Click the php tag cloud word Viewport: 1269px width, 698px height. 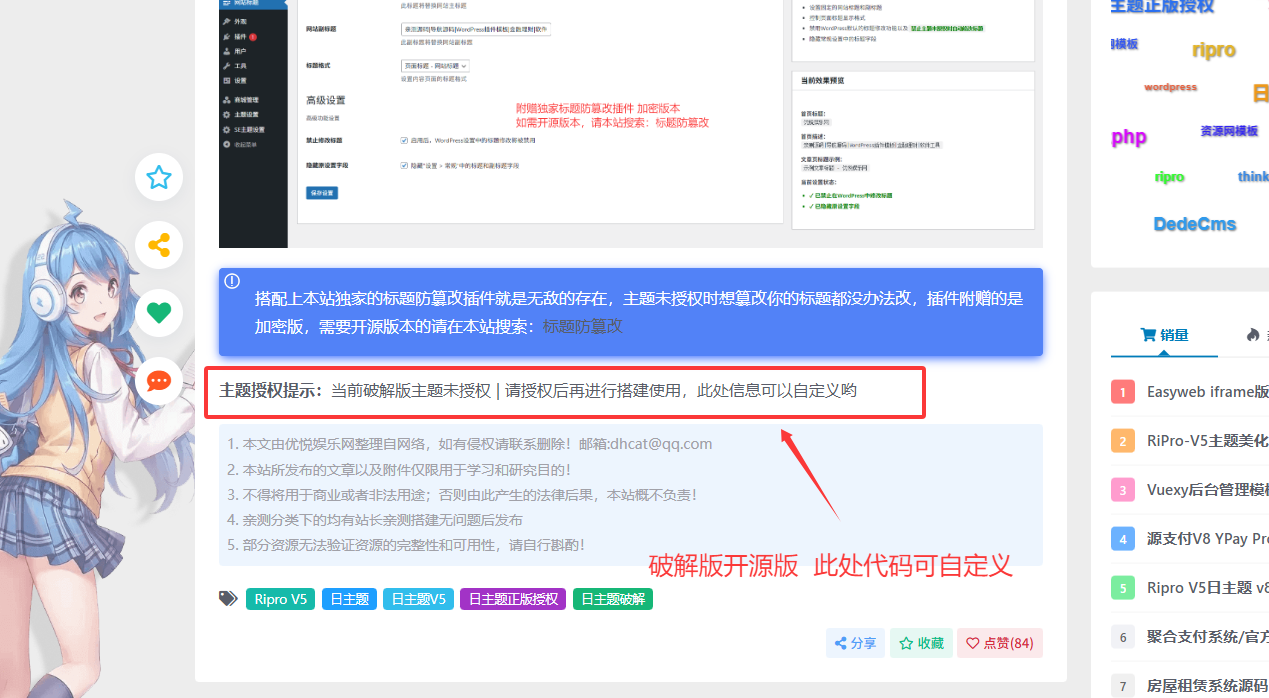pyautogui.click(x=1129, y=137)
